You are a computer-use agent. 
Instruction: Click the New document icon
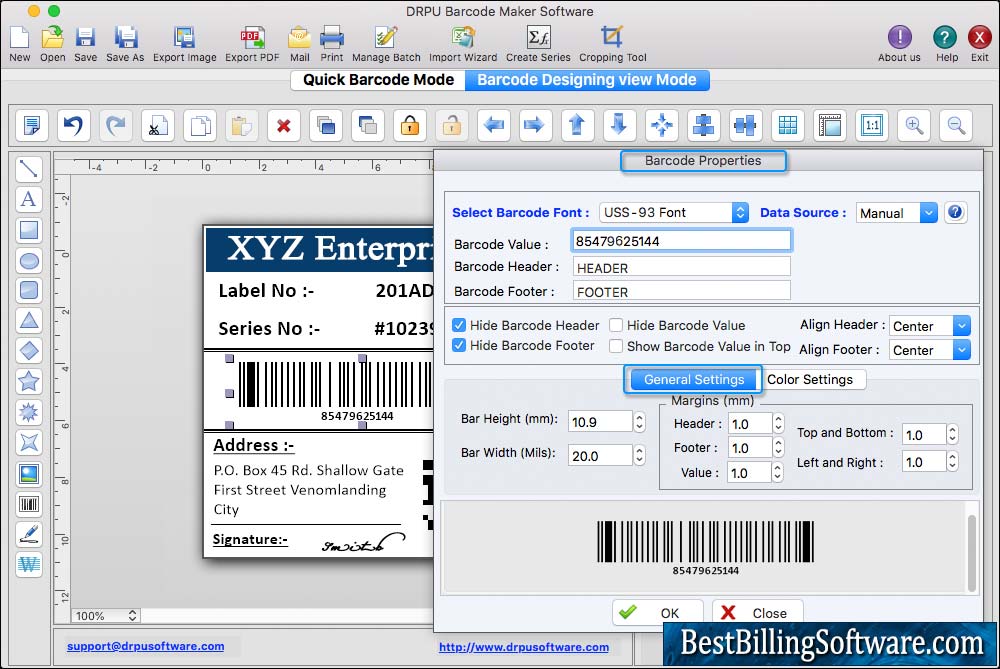[19, 38]
